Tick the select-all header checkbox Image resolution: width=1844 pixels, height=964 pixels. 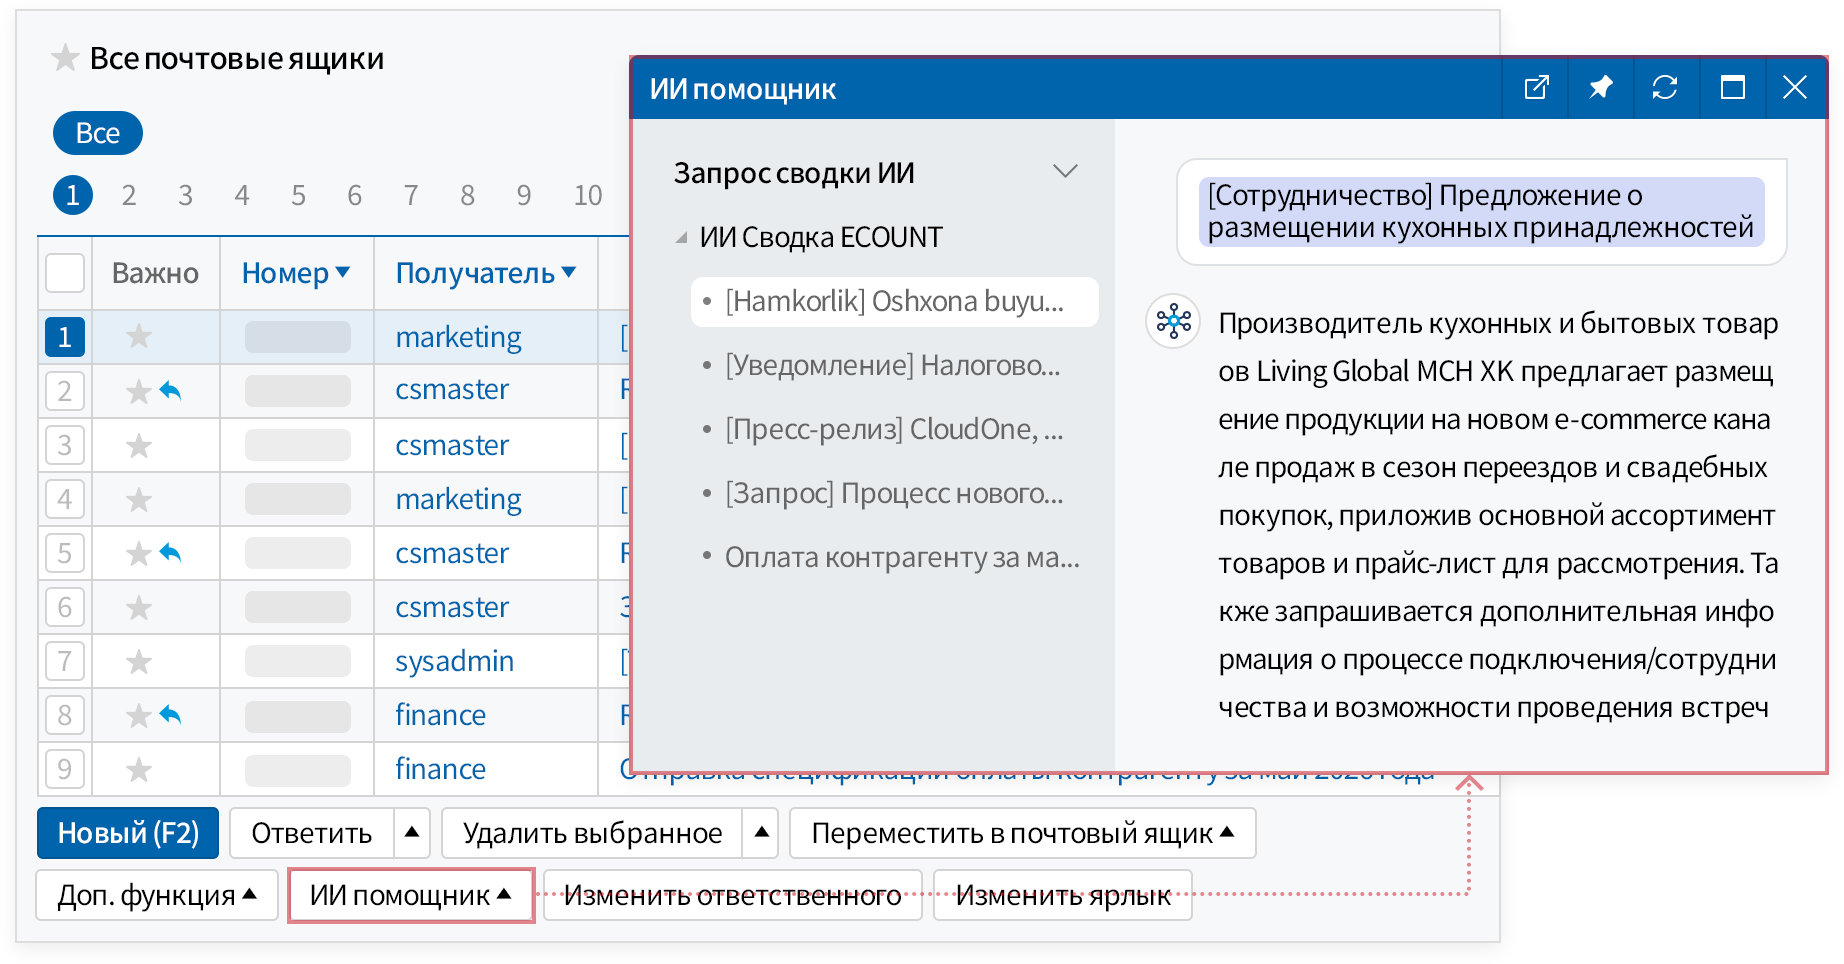[x=65, y=273]
